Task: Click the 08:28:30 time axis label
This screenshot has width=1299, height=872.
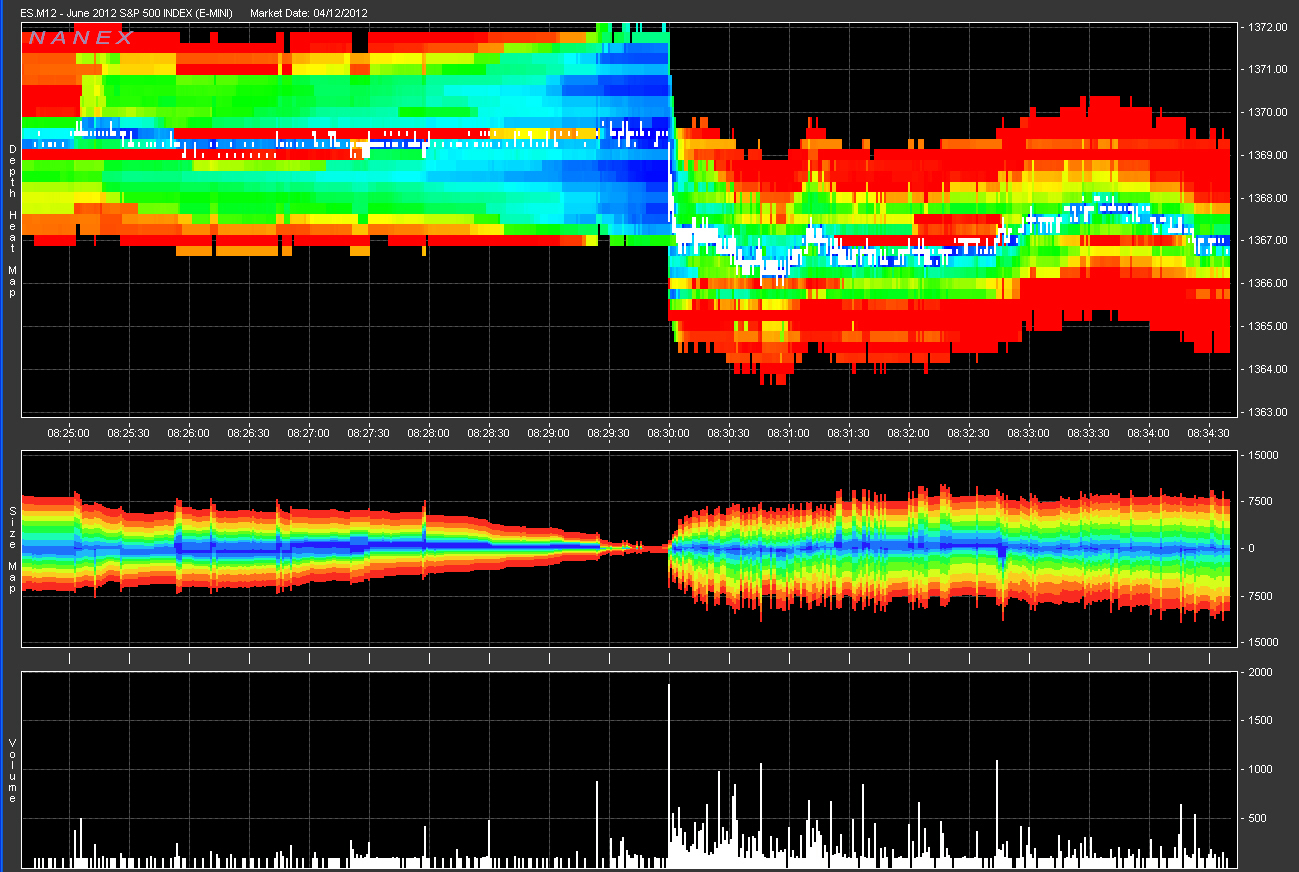Action: 489,433
